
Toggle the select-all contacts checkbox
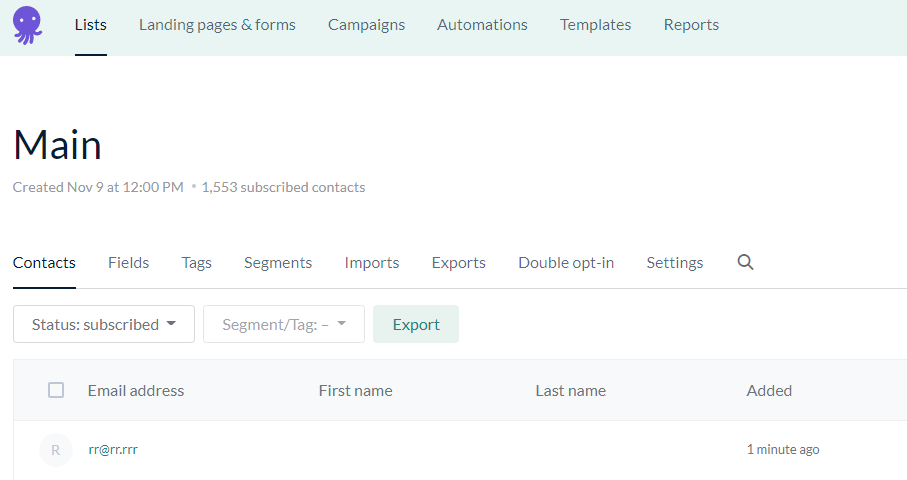(56, 390)
